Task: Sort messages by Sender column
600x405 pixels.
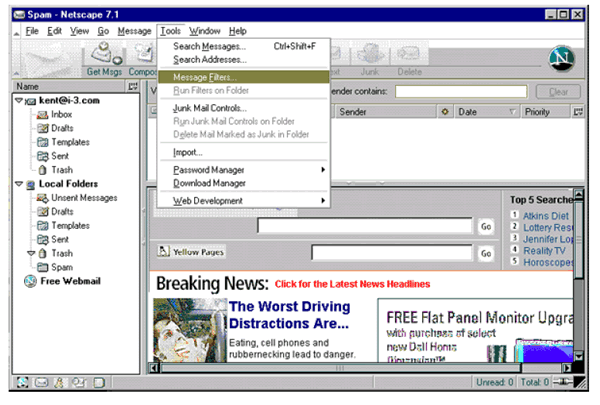Action: click(386, 112)
